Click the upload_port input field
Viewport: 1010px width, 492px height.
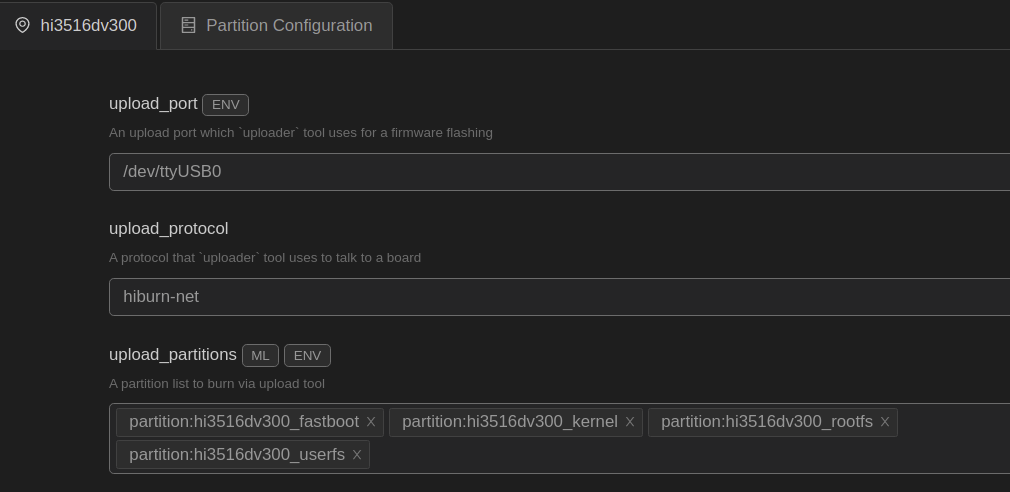pos(560,172)
